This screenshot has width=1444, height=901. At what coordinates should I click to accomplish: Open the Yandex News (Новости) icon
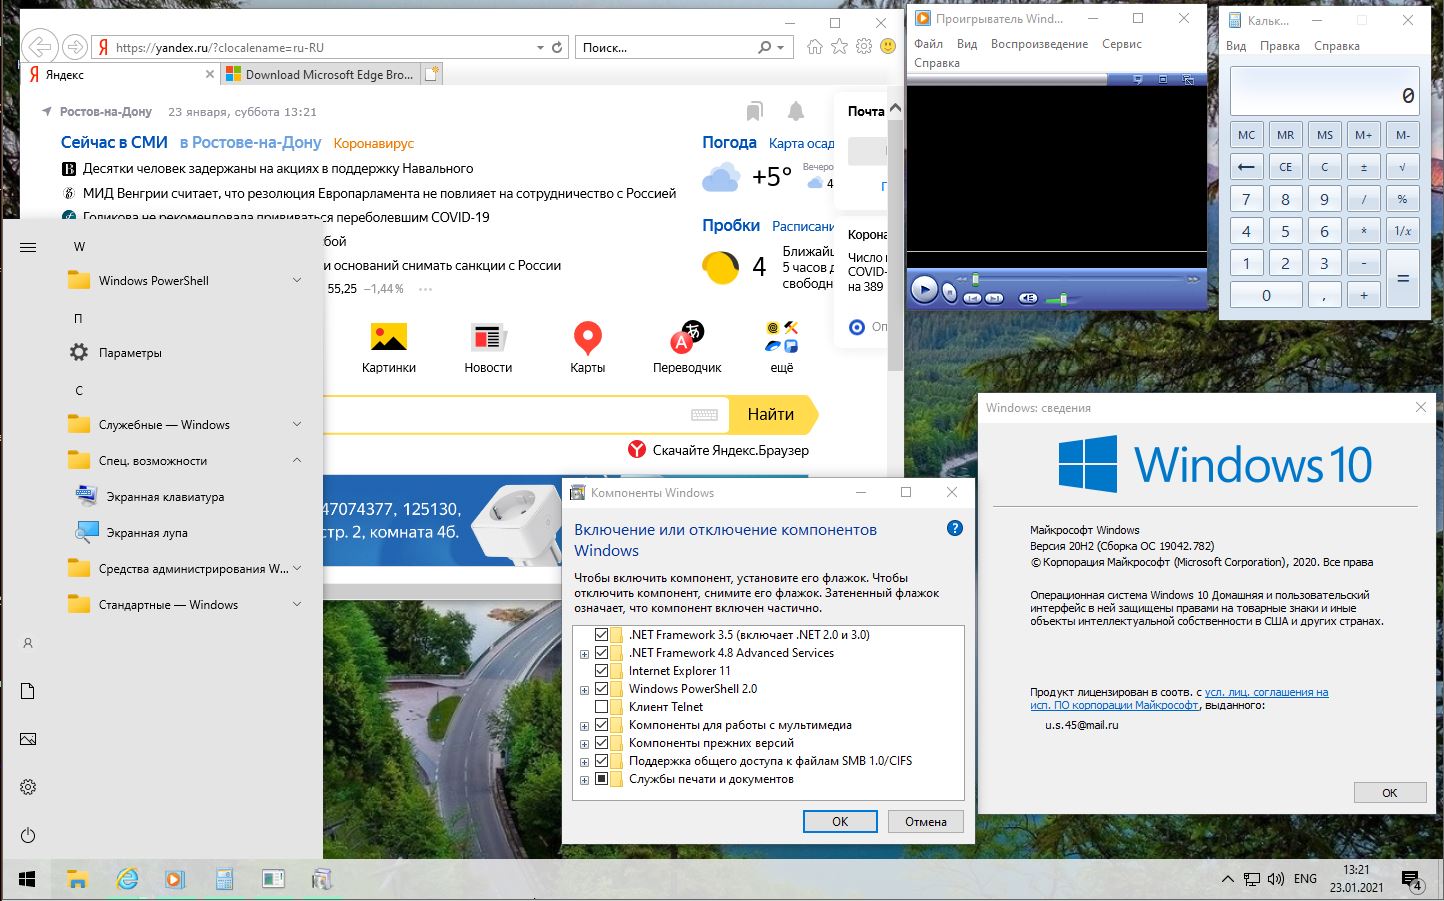click(x=488, y=338)
